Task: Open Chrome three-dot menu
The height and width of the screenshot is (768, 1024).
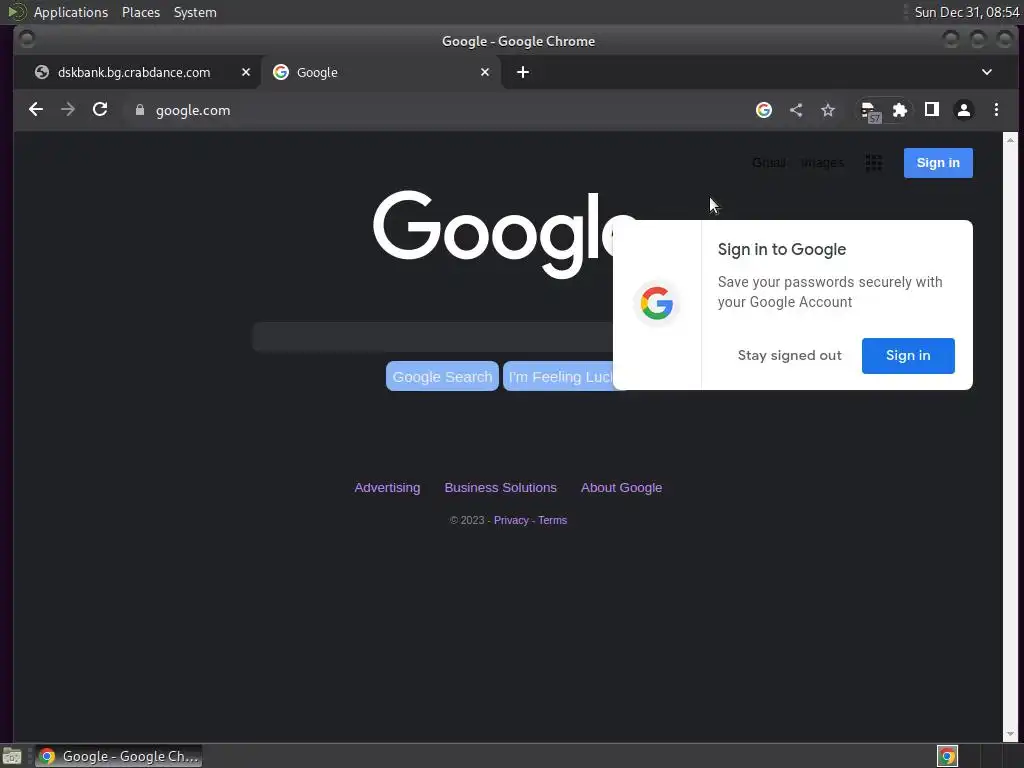Action: point(996,110)
